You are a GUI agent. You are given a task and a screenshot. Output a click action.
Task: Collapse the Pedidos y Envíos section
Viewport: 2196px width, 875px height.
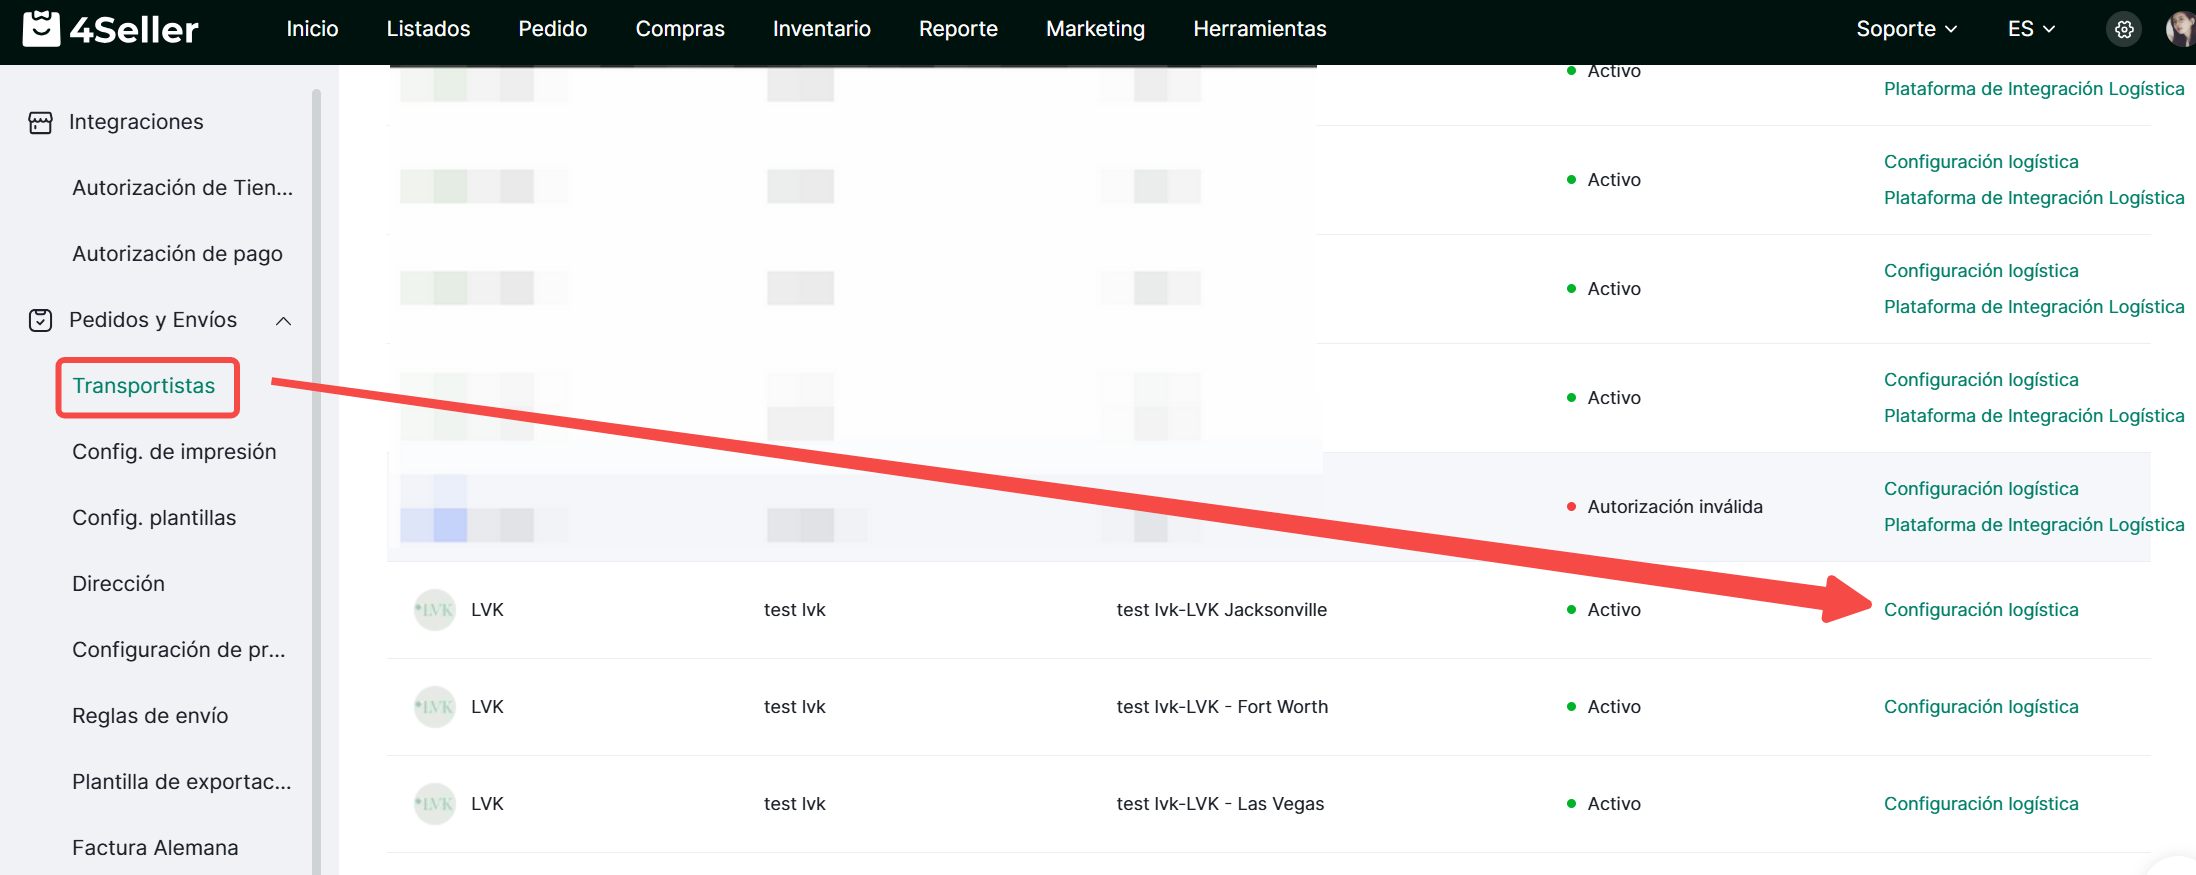(x=284, y=321)
